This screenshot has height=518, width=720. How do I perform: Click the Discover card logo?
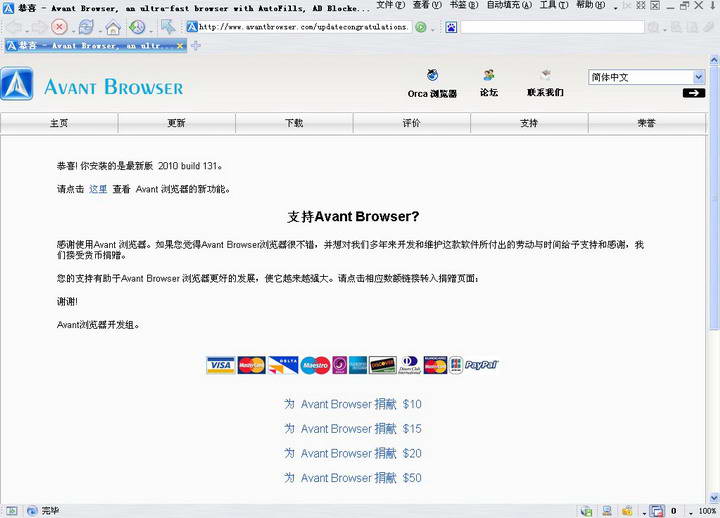click(382, 365)
